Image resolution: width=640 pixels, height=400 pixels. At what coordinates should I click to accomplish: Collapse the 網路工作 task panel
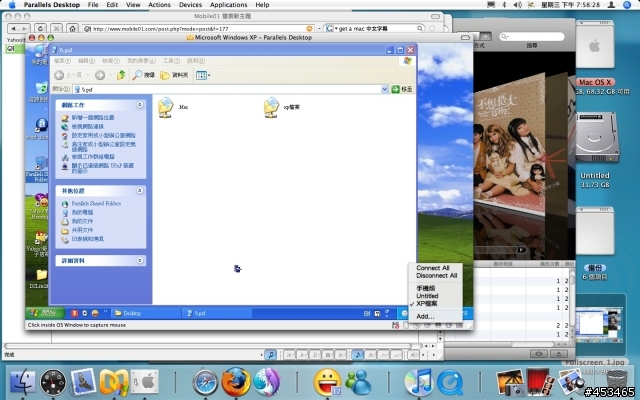pos(140,105)
